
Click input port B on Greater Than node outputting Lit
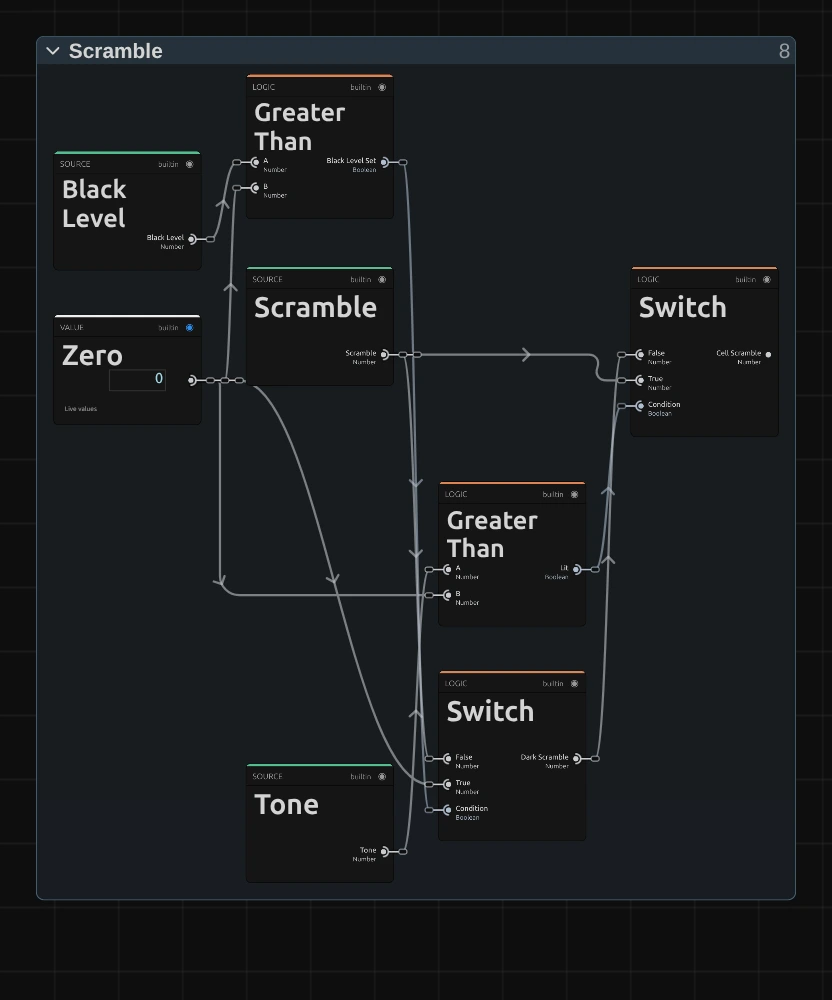click(448, 595)
